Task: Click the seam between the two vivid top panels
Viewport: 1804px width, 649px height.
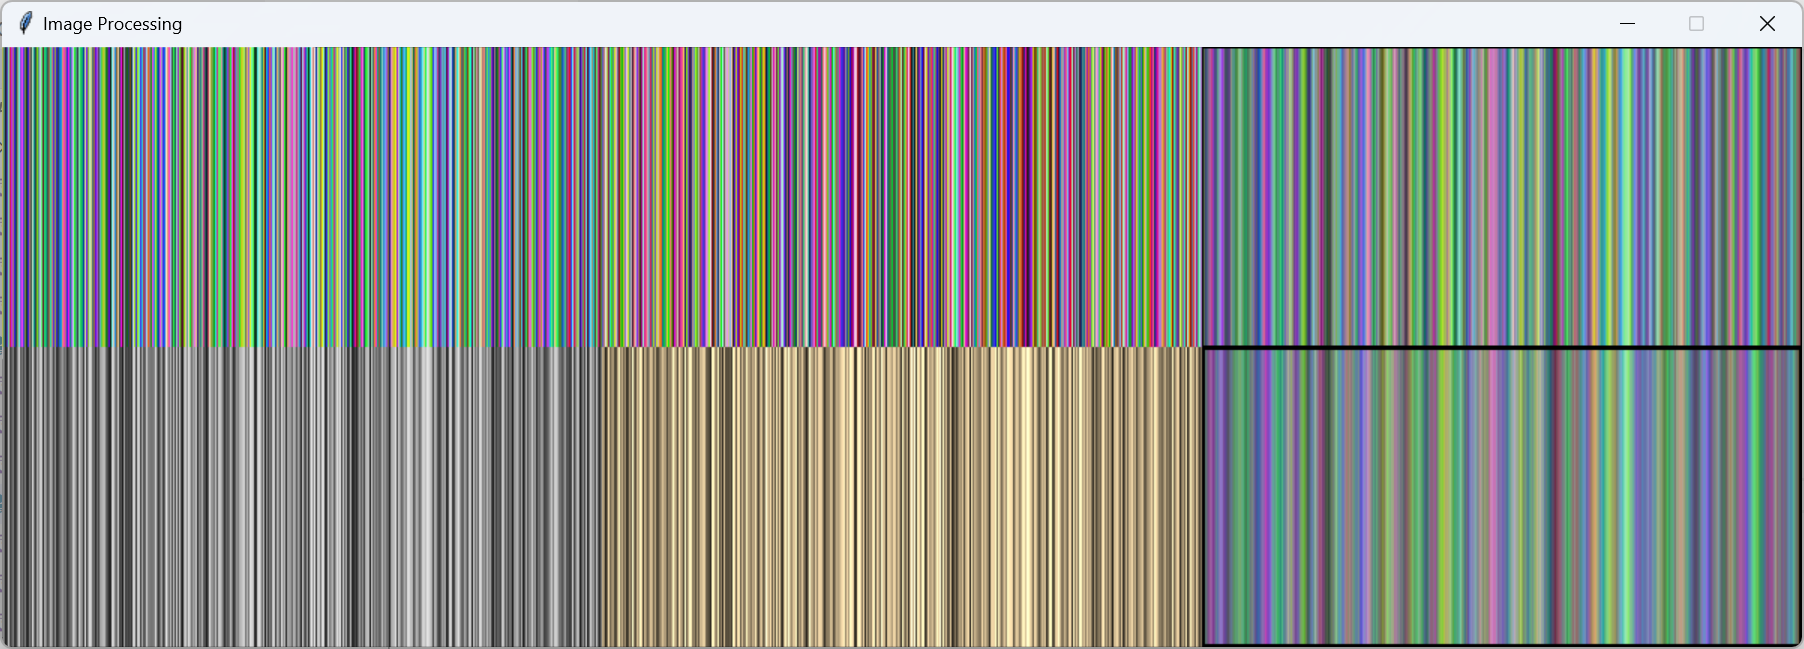Action: (x=602, y=197)
